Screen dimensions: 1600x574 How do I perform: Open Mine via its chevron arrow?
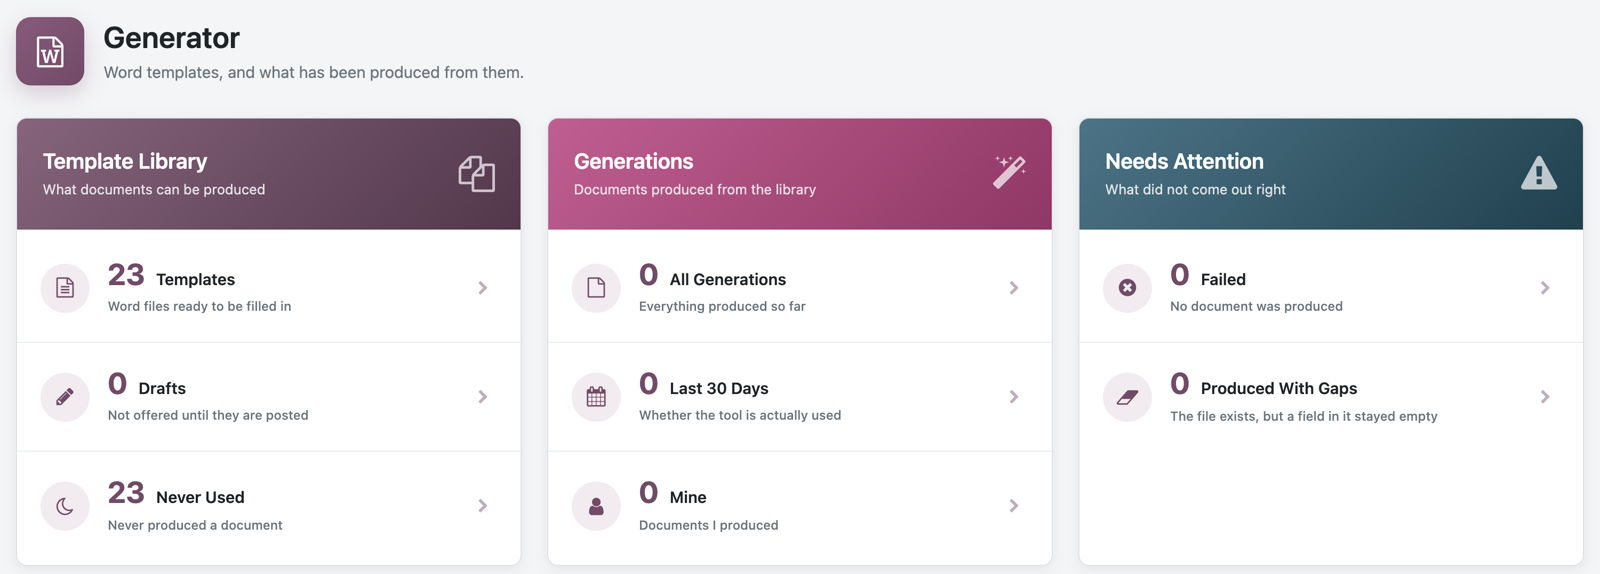(x=1014, y=506)
